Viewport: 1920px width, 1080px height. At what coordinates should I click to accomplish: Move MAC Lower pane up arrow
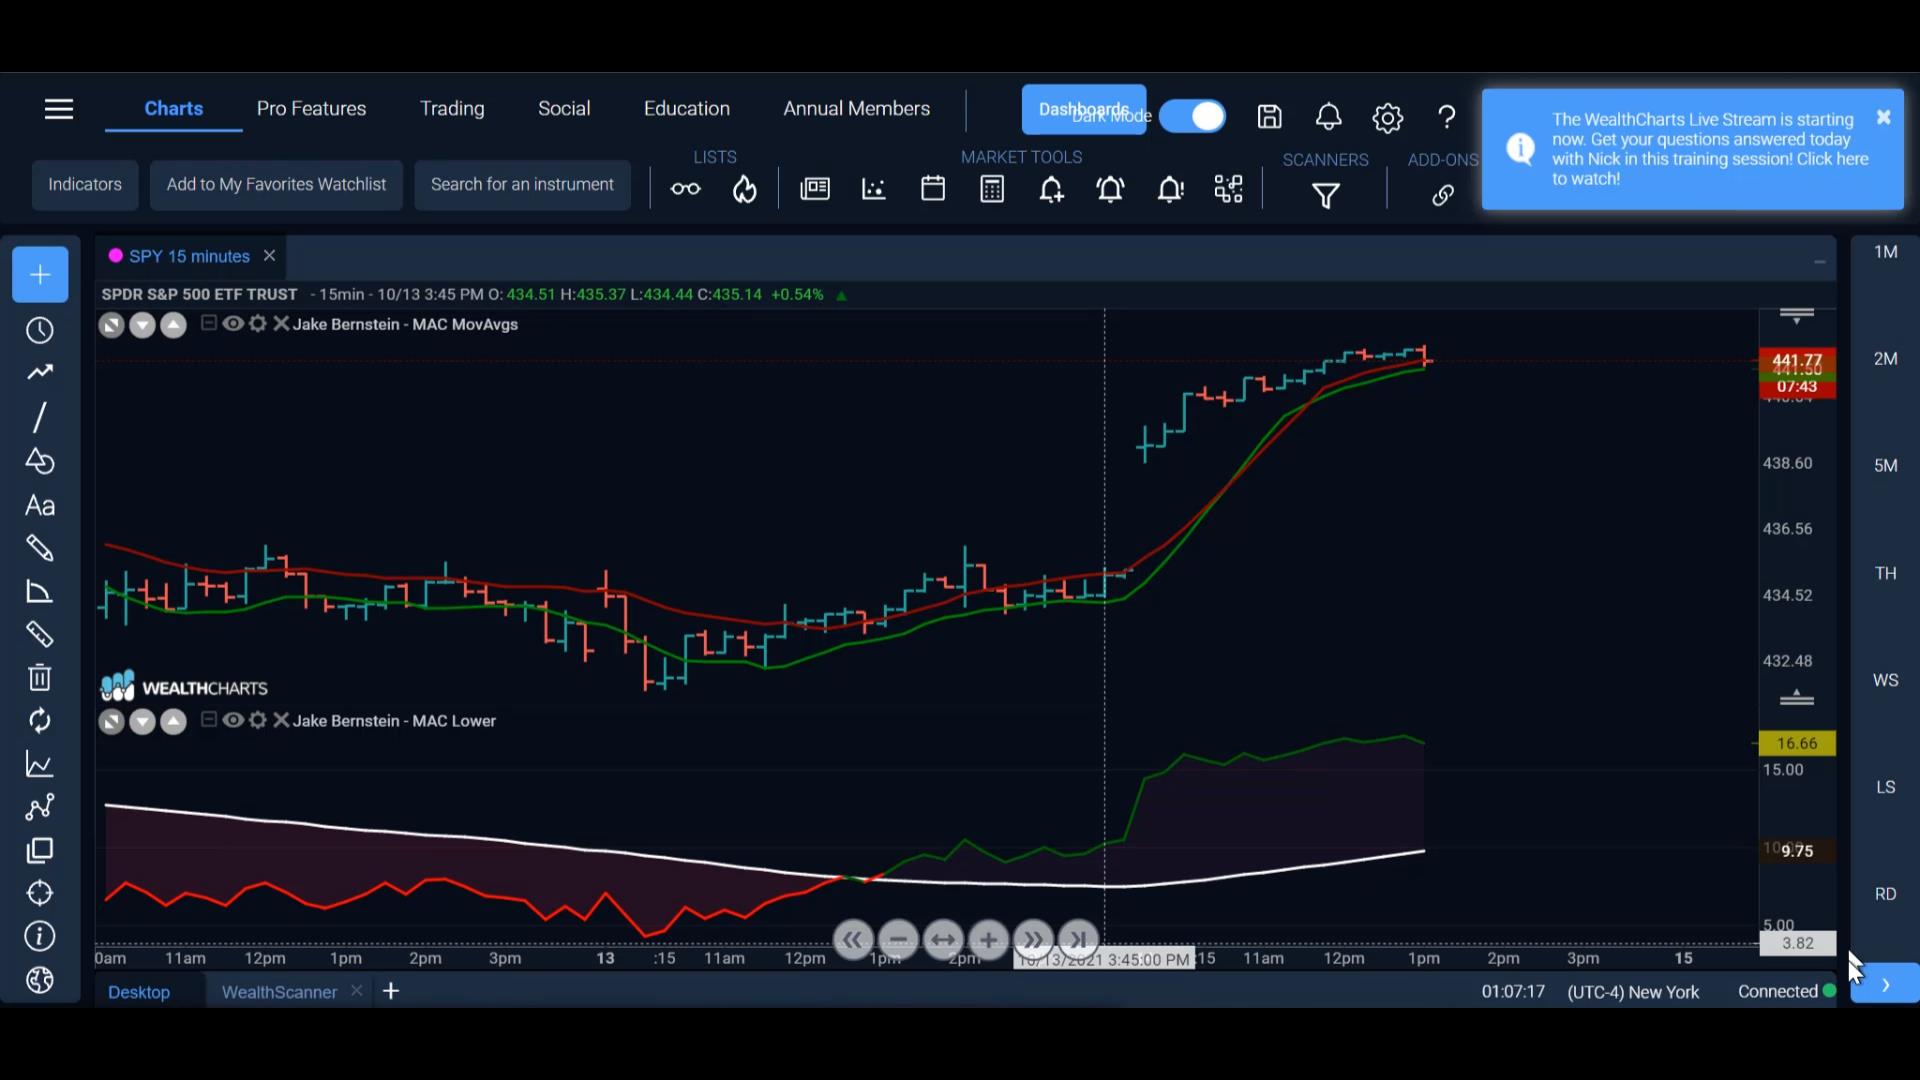click(x=174, y=722)
